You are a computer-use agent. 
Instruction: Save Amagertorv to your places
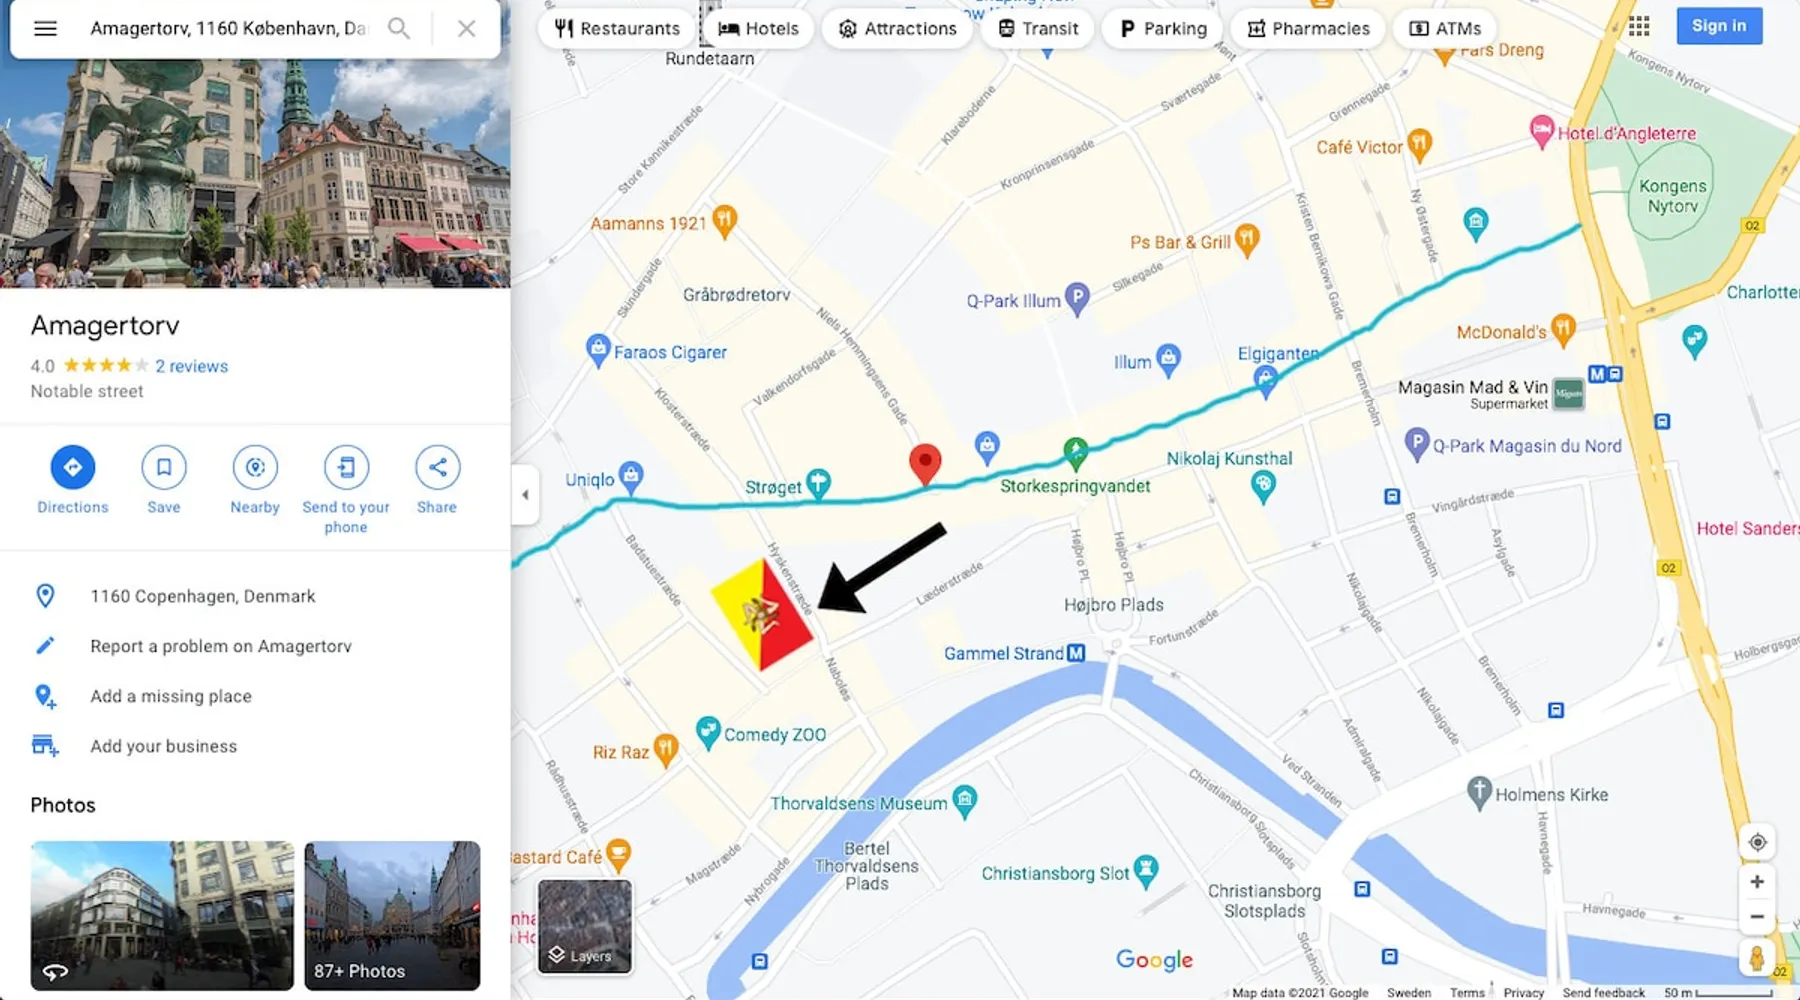pyautogui.click(x=164, y=480)
